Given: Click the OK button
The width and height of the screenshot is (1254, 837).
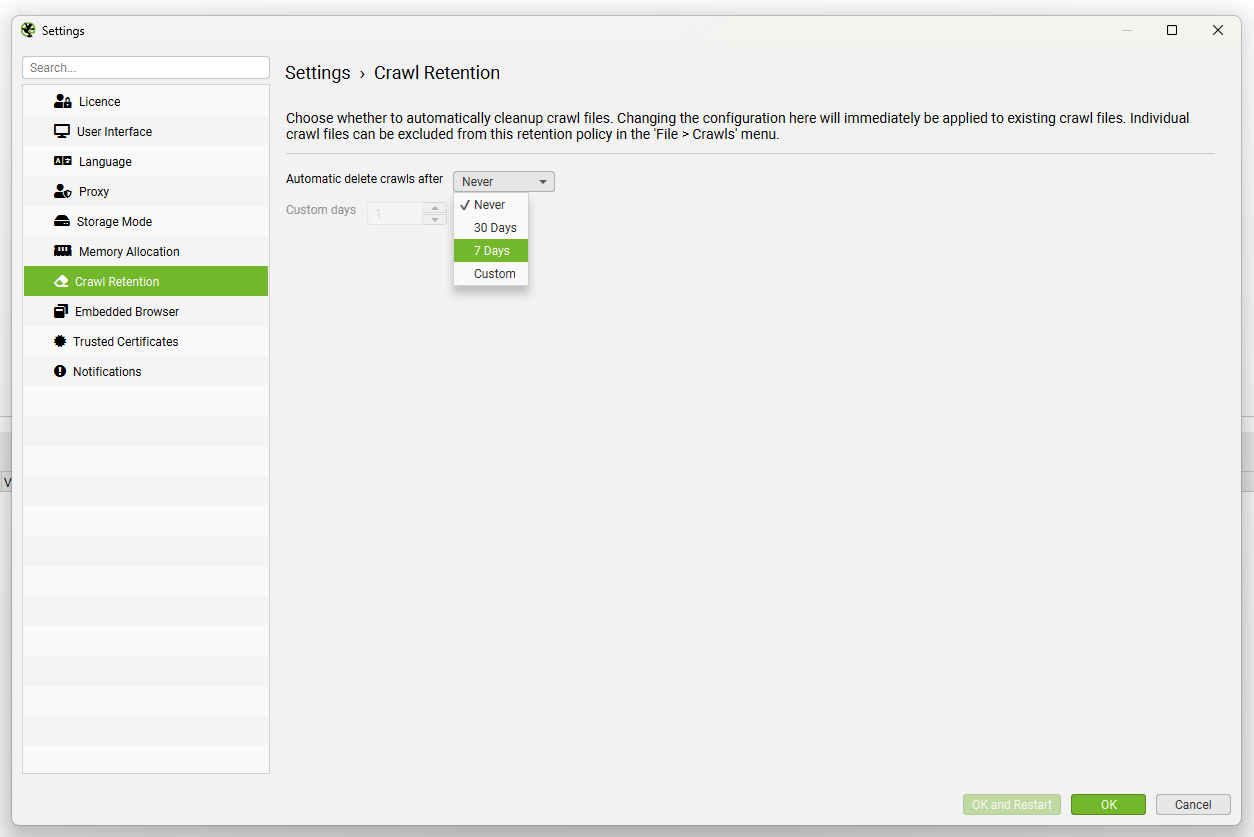Looking at the screenshot, I should pos(1108,804).
